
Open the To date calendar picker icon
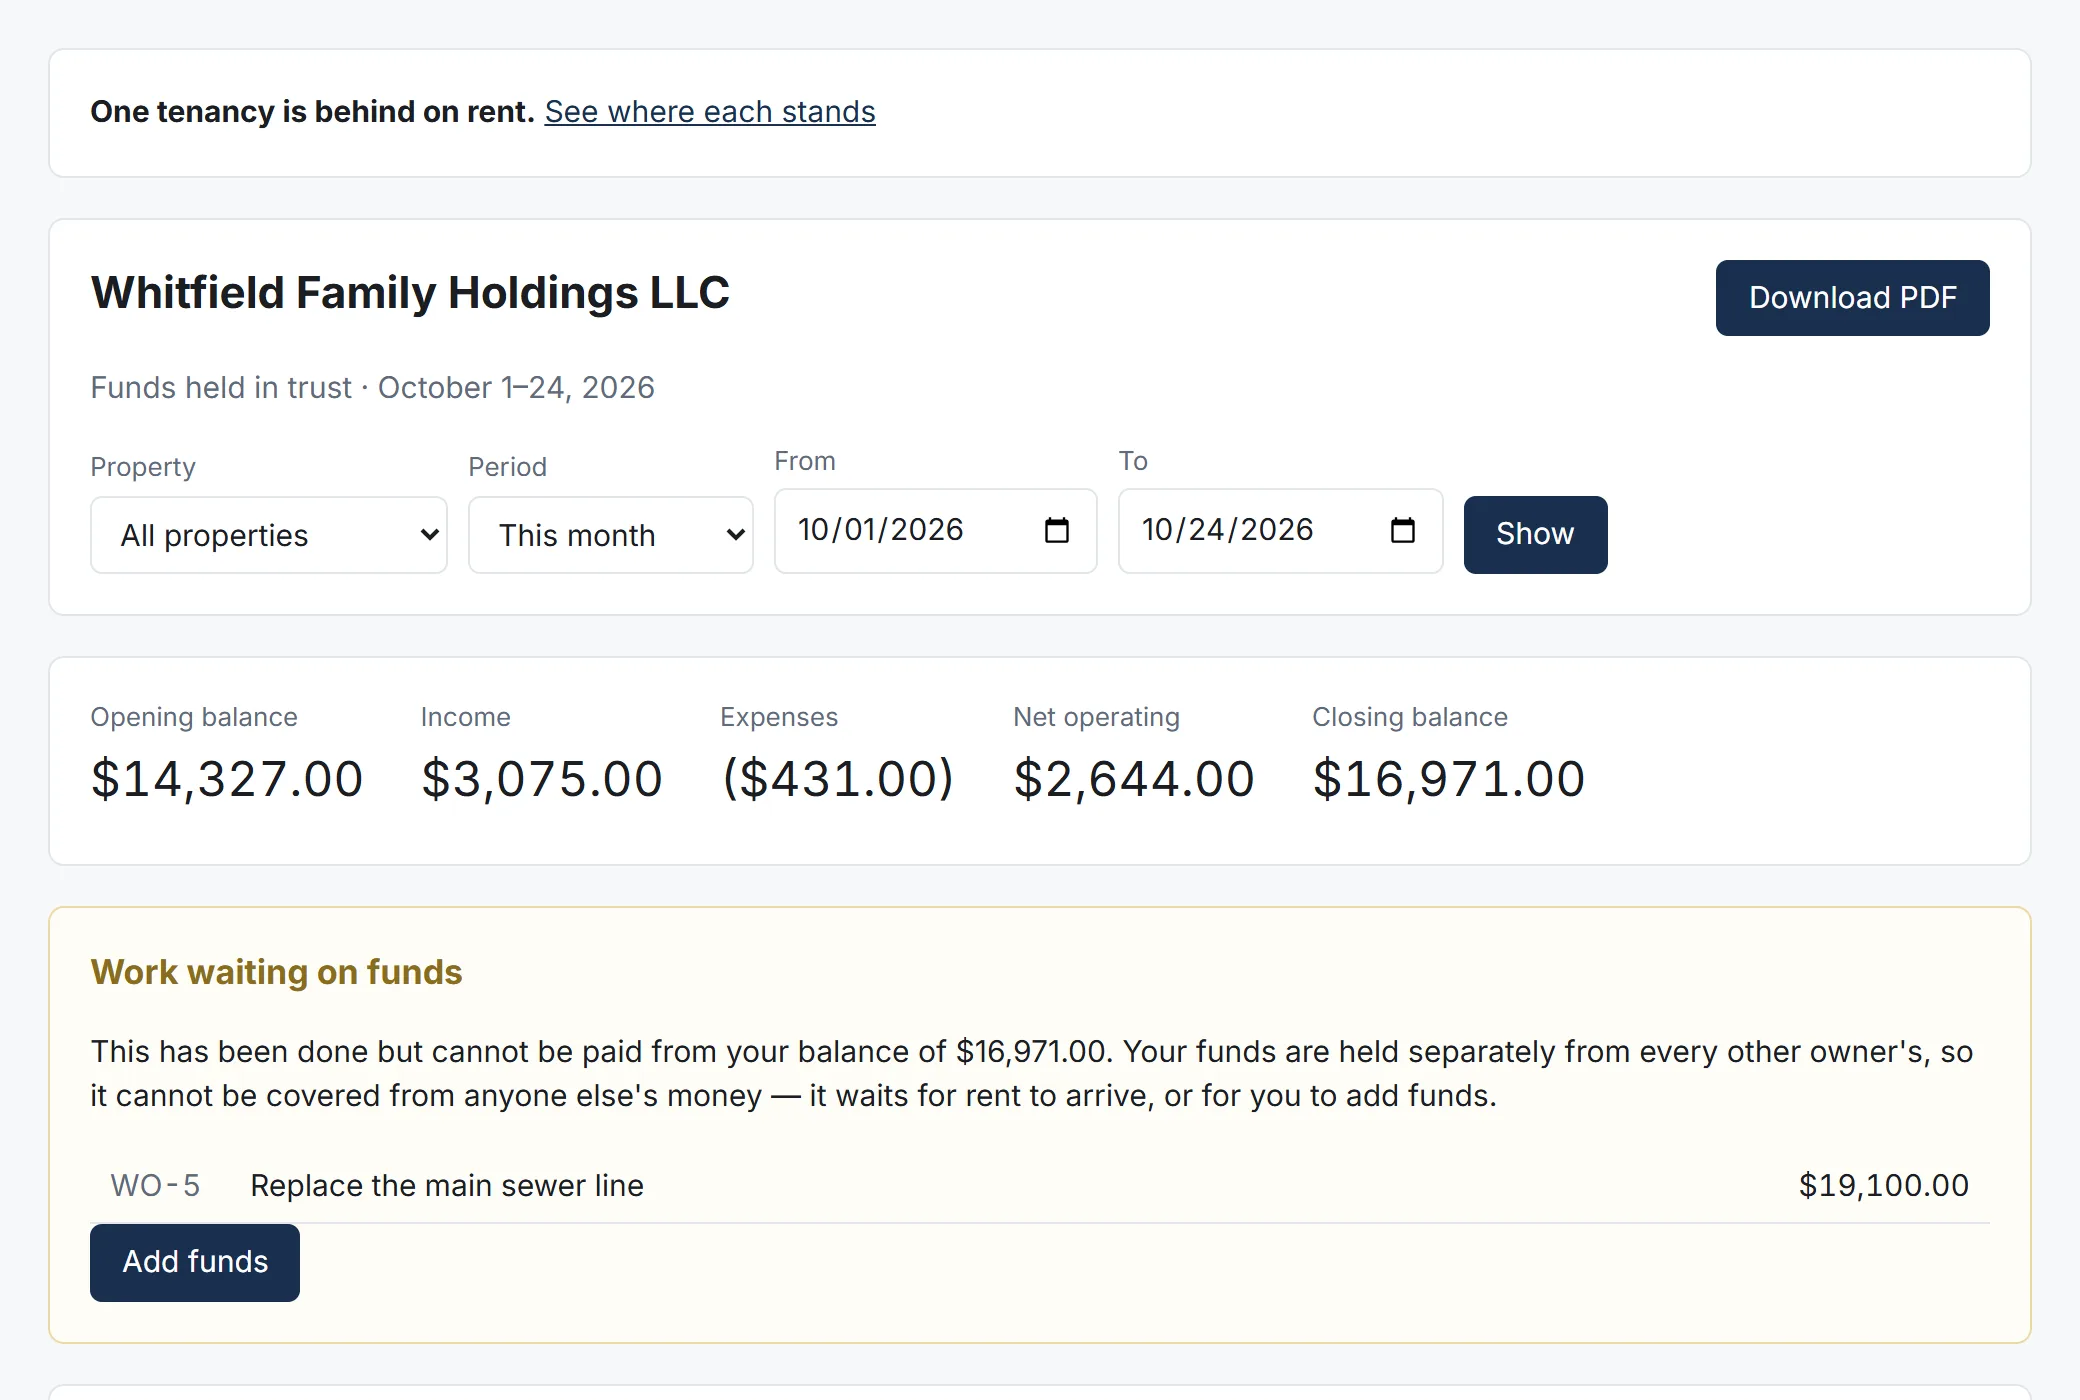click(x=1402, y=530)
